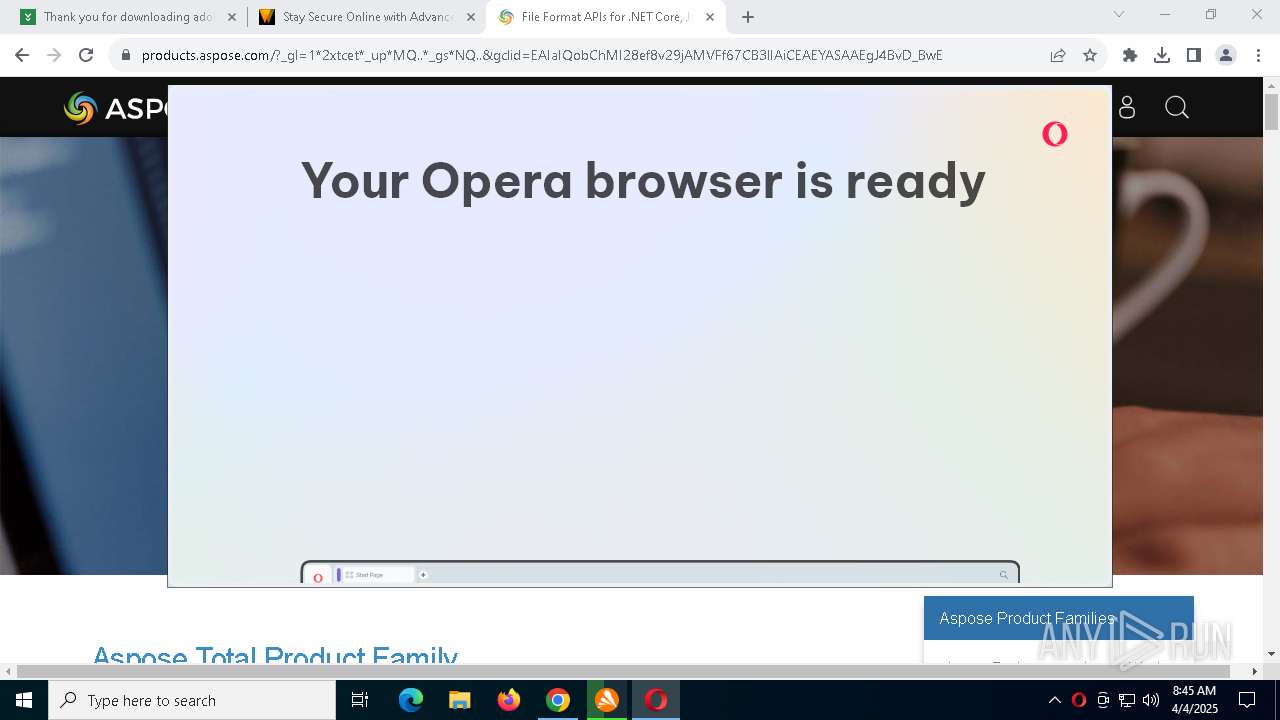Open Chrome downloads icon
1280x720 pixels.
(1162, 55)
